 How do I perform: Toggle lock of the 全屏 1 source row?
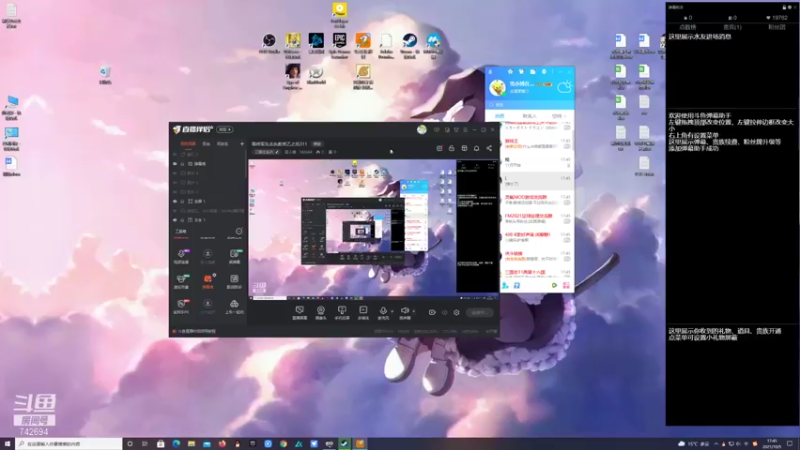pos(182,201)
